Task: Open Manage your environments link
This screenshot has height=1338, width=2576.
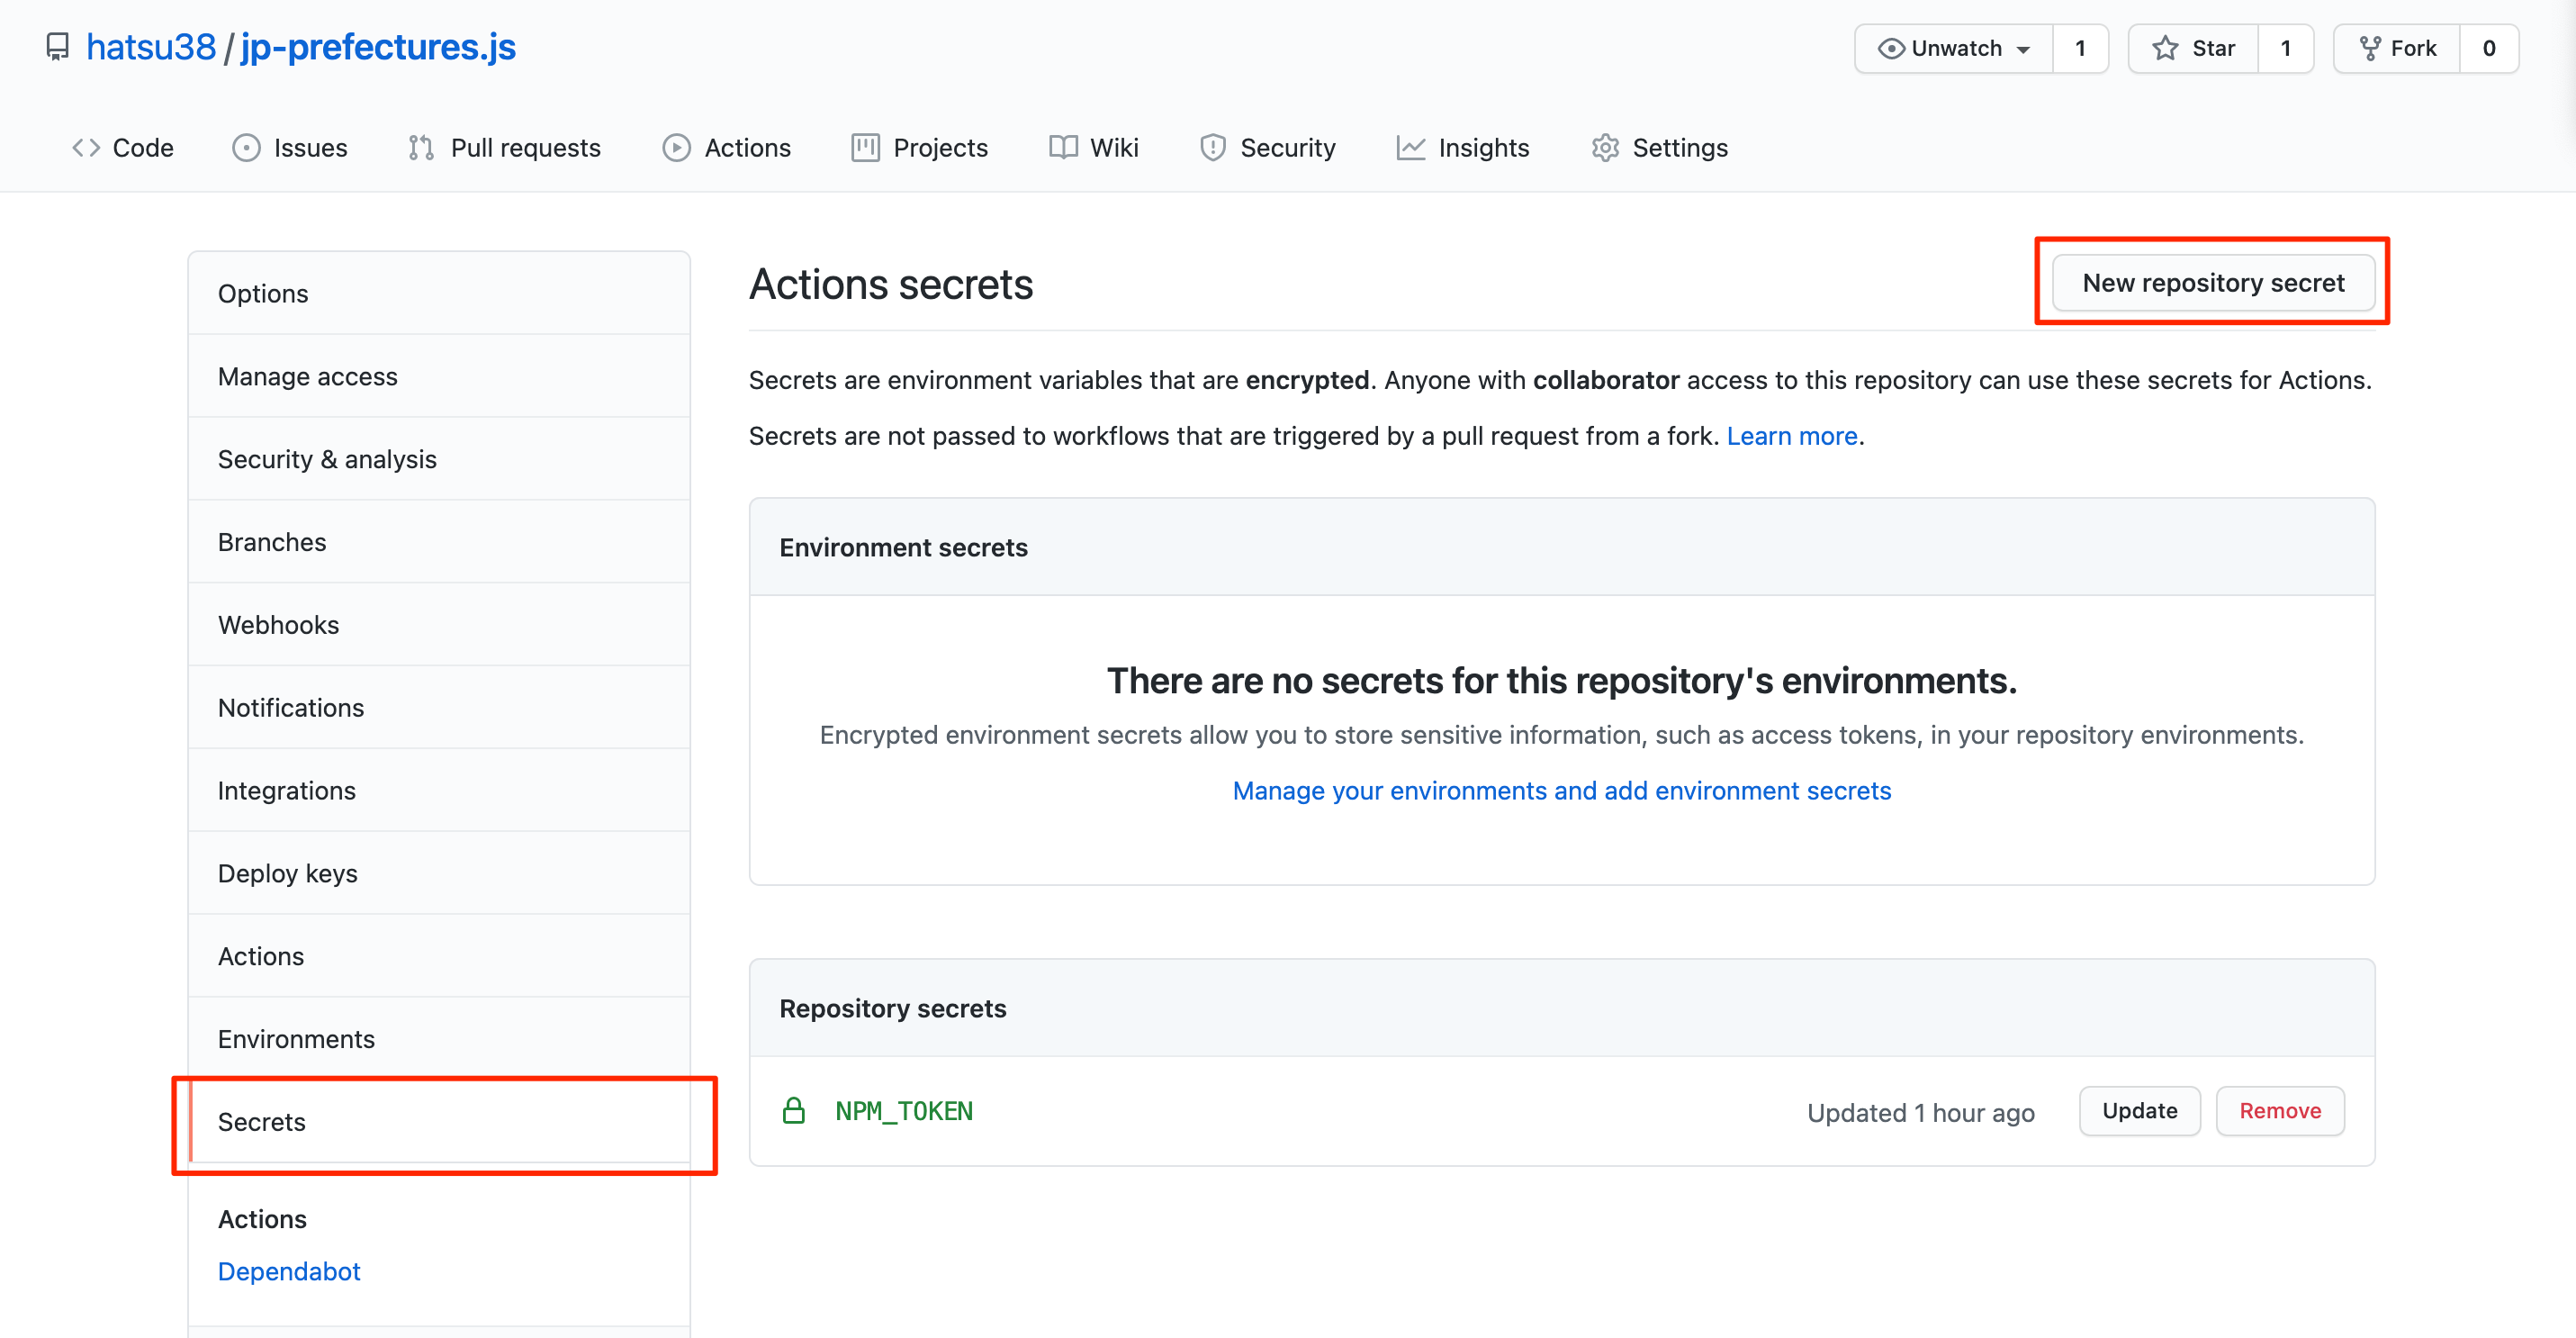Action: [x=1561, y=790]
